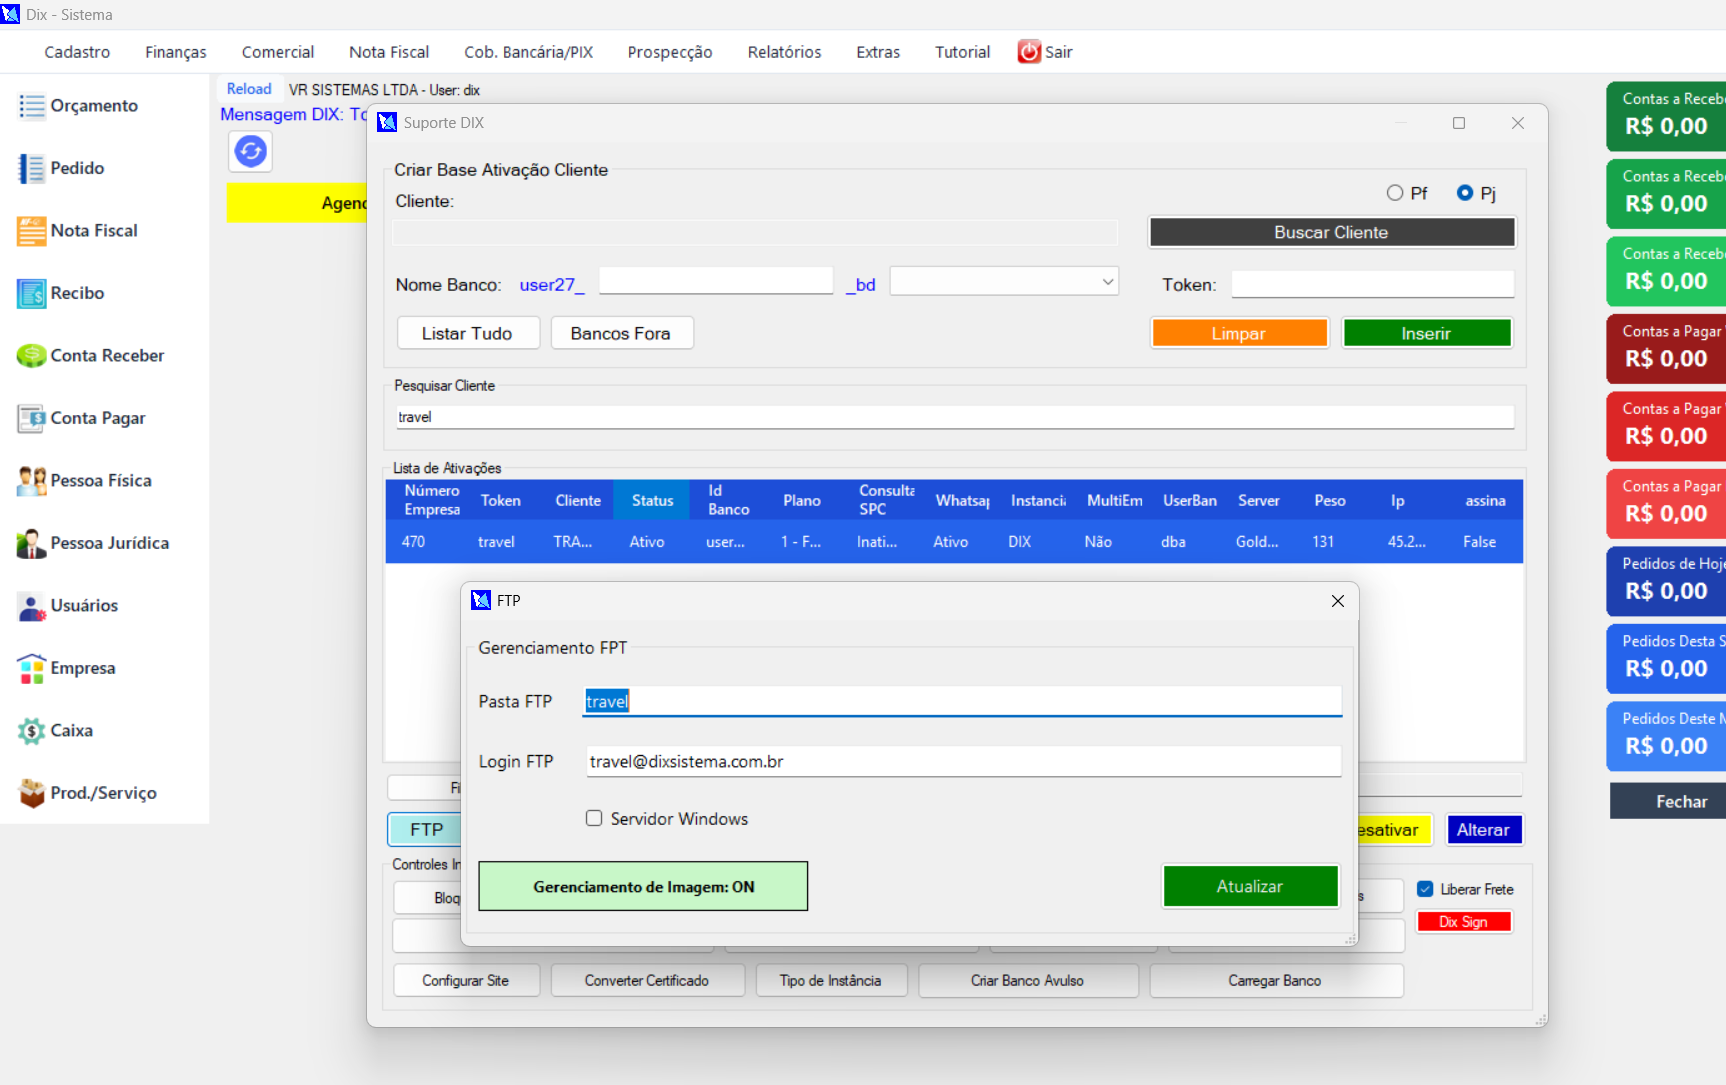The height and width of the screenshot is (1085, 1726).
Task: Click the Pasta FTP input field
Action: coord(962,701)
